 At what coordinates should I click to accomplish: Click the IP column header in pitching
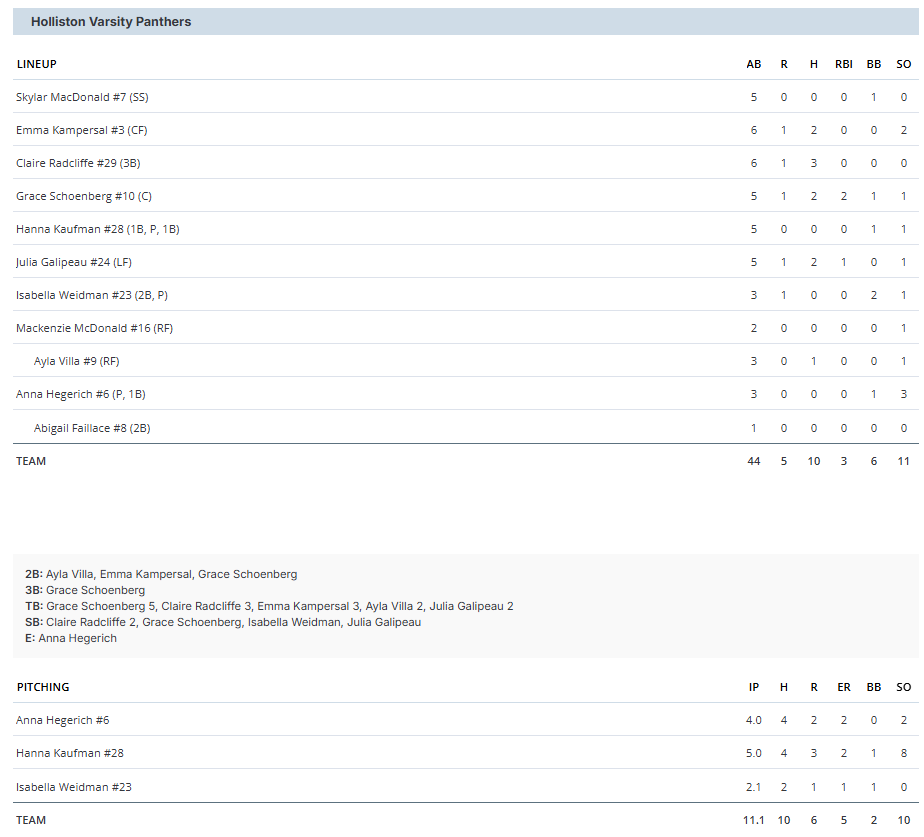pos(753,687)
